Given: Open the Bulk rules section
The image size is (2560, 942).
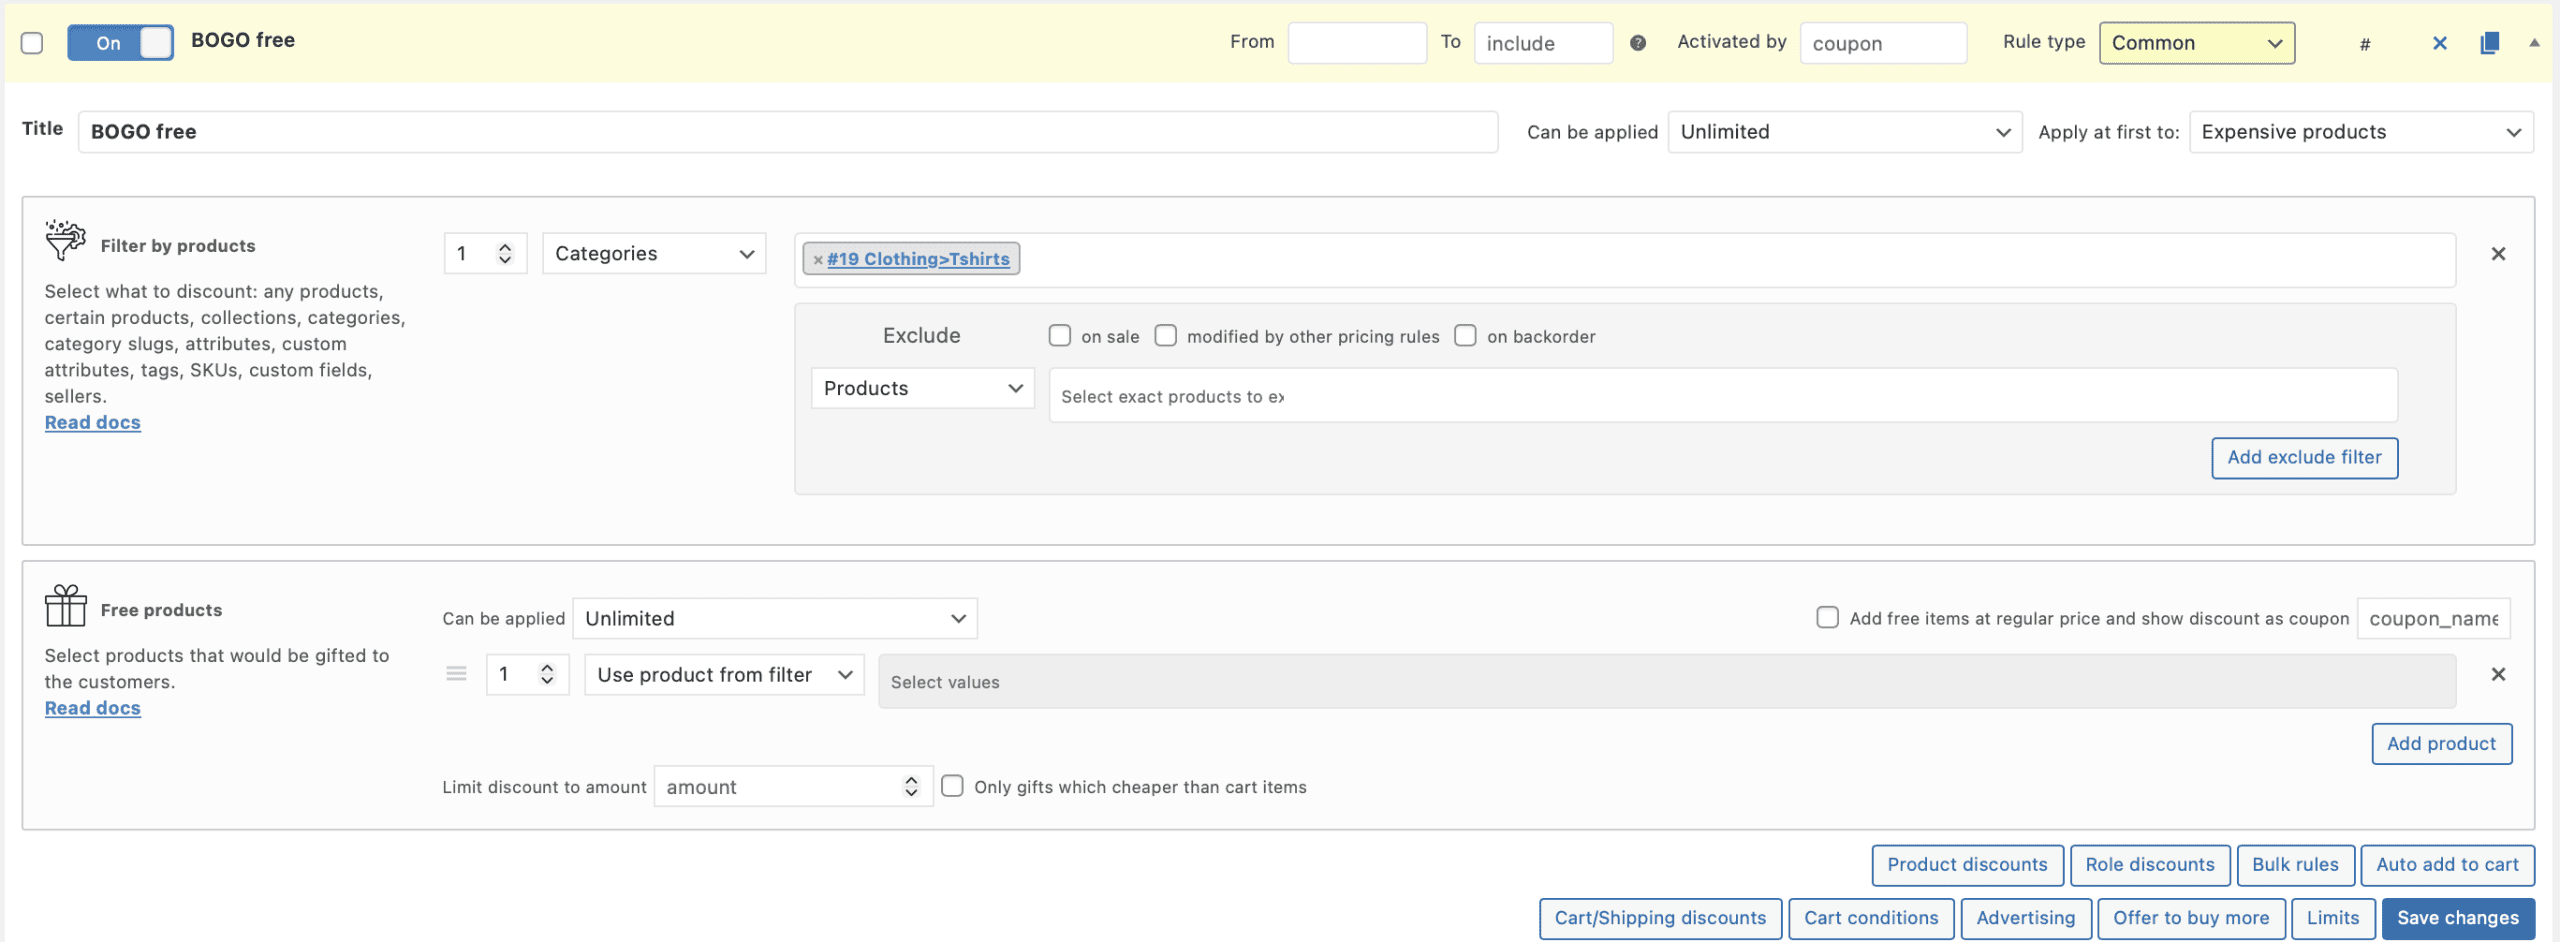Looking at the screenshot, I should click(x=2294, y=865).
